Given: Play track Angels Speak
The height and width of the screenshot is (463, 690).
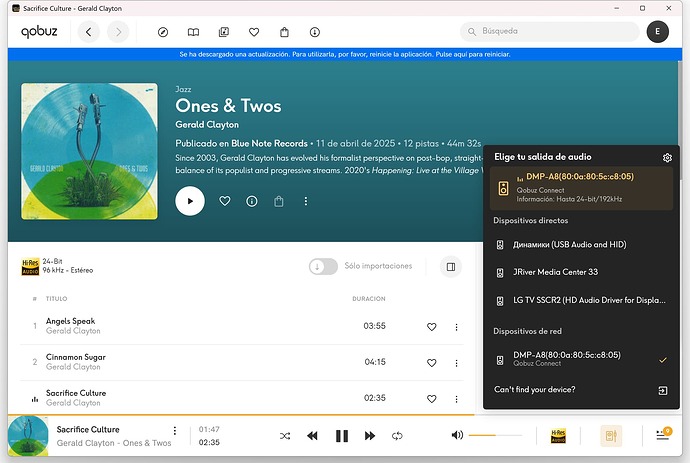Looking at the screenshot, I should click(x=70, y=321).
